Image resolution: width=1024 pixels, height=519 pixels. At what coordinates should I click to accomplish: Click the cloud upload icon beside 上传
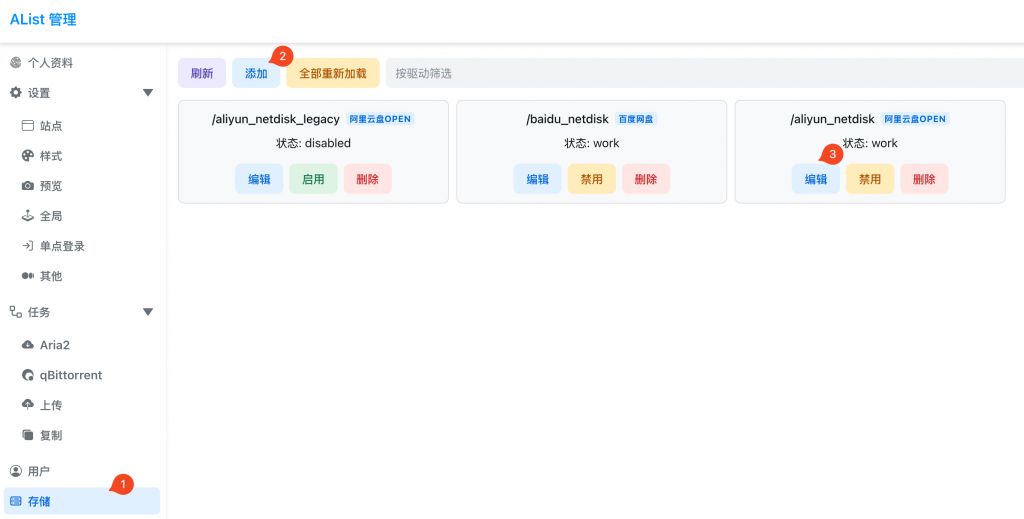[x=27, y=405]
